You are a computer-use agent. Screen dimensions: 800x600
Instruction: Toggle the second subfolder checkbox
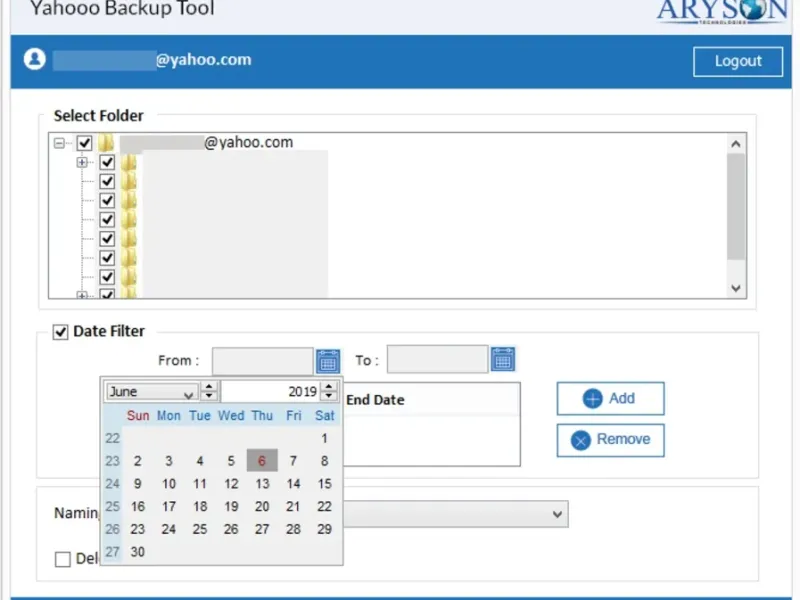pyautogui.click(x=107, y=181)
